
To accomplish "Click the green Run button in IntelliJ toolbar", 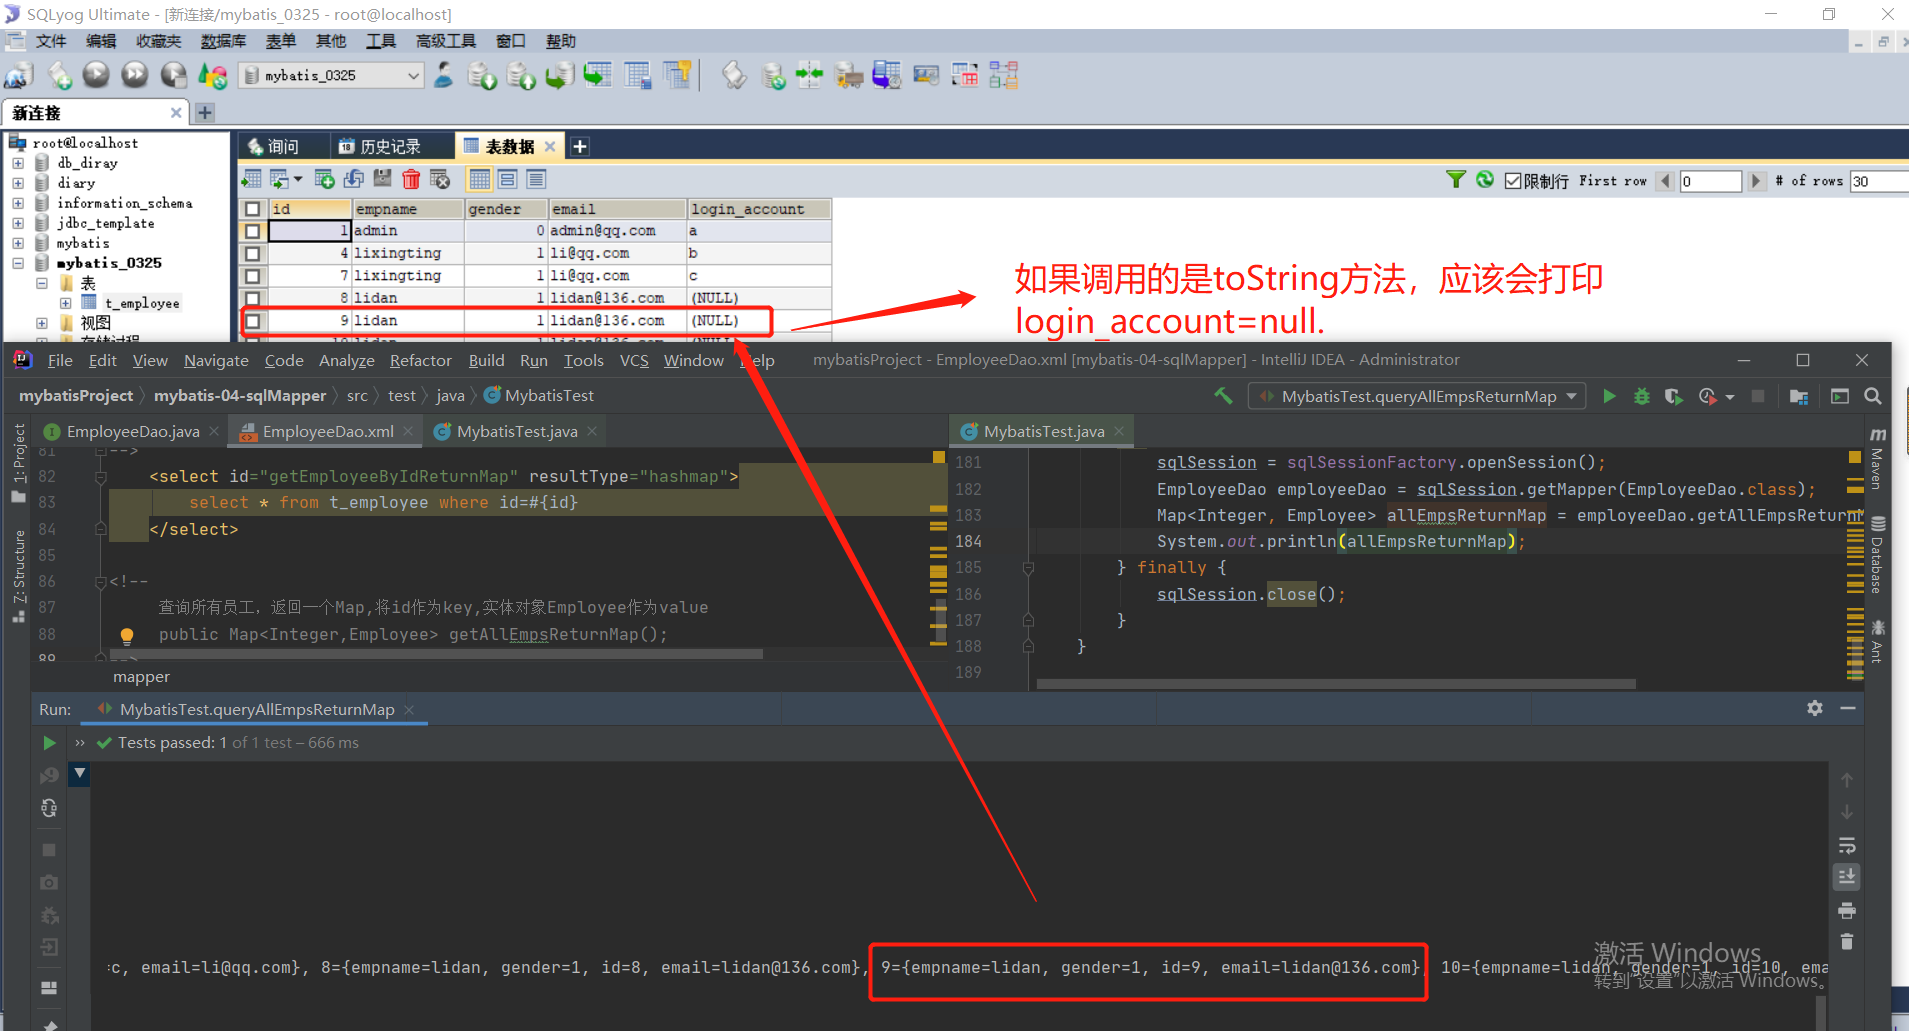I will pos(1609,396).
